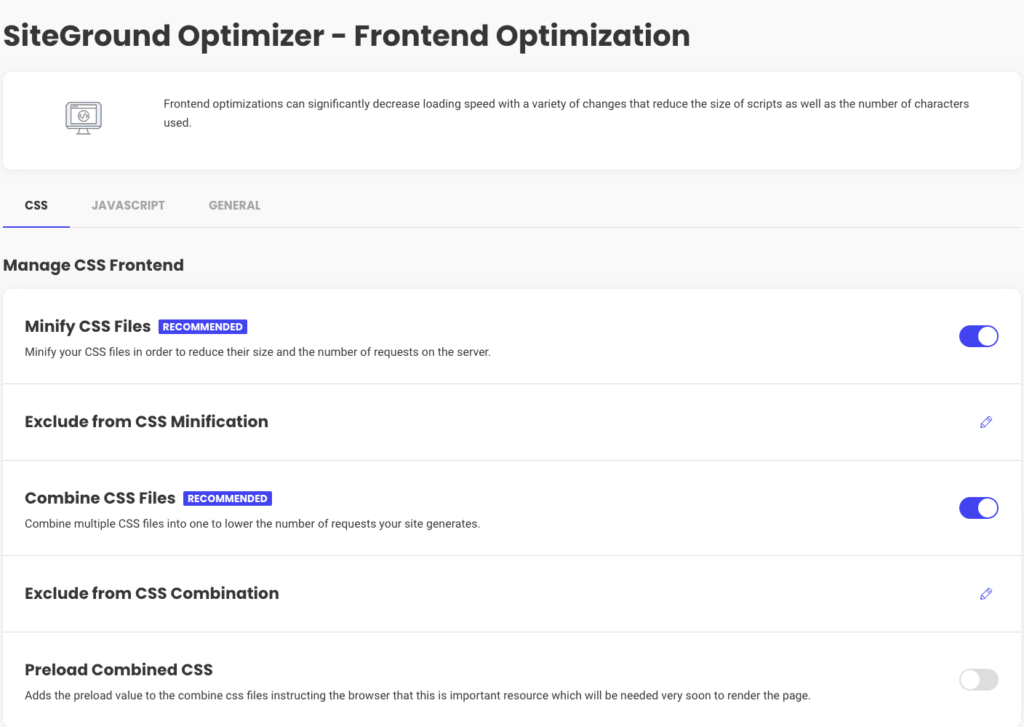Screen dimensions: 1024x727
Task: Edit Exclude from CSS Combination pencil icon
Action: pyautogui.click(x=985, y=594)
